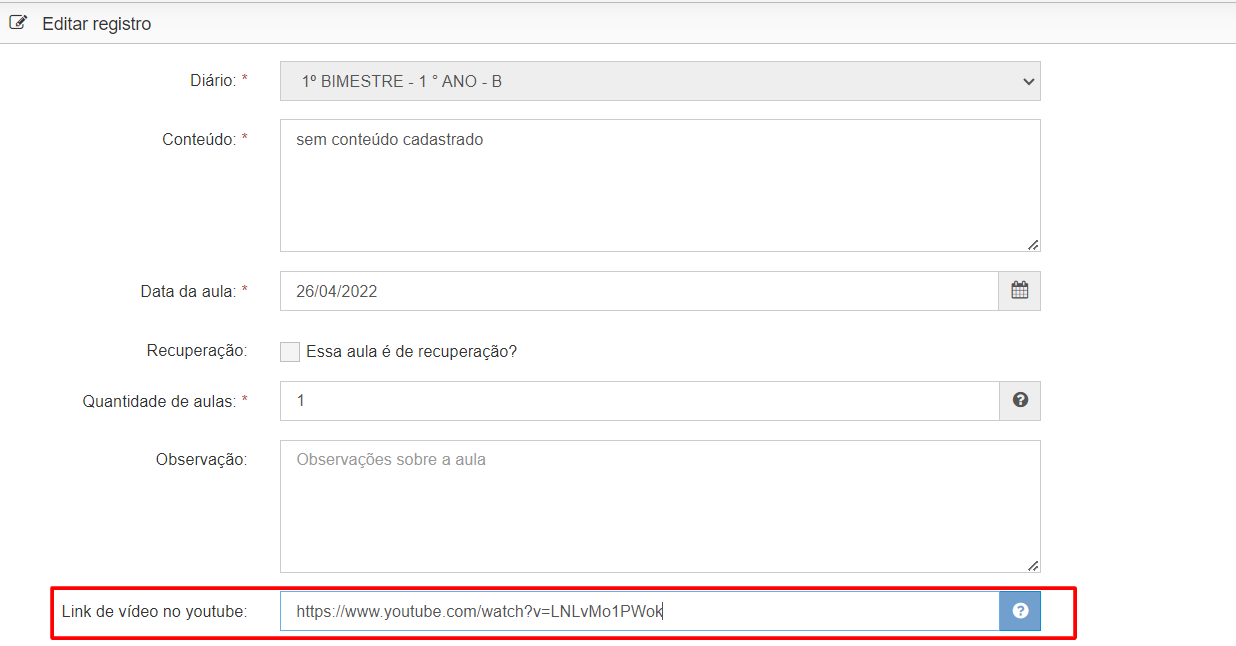Screen dimensions: 1236x646
Task: Click the Recuperação label
Action: [197, 351]
